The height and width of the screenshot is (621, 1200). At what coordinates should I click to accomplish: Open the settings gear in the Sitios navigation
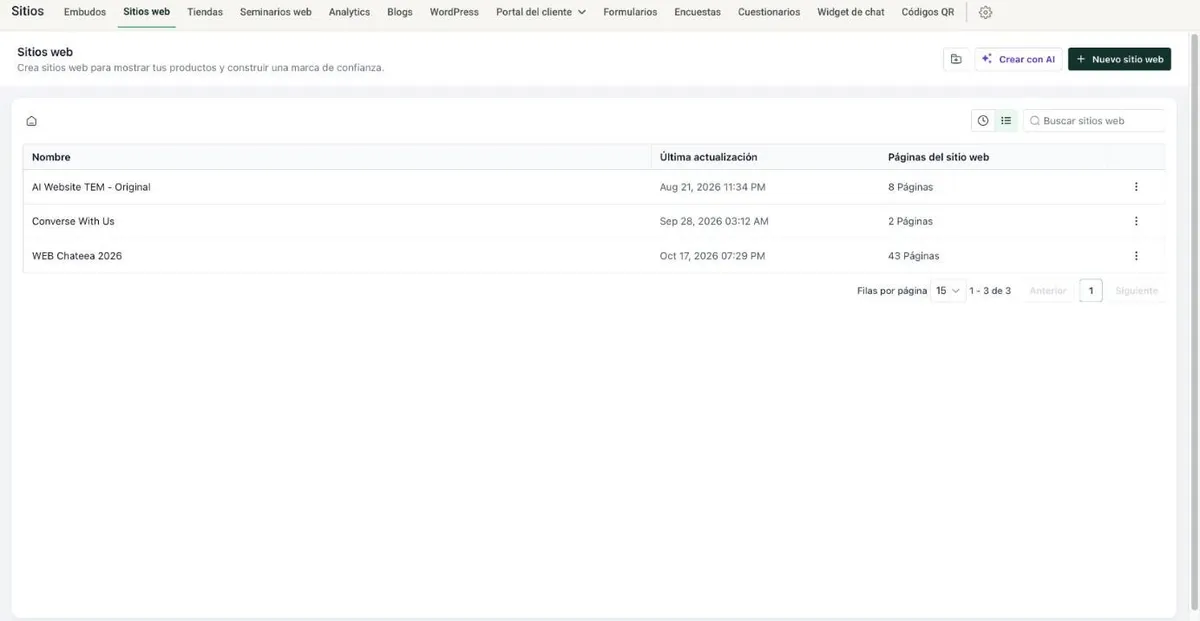click(985, 12)
